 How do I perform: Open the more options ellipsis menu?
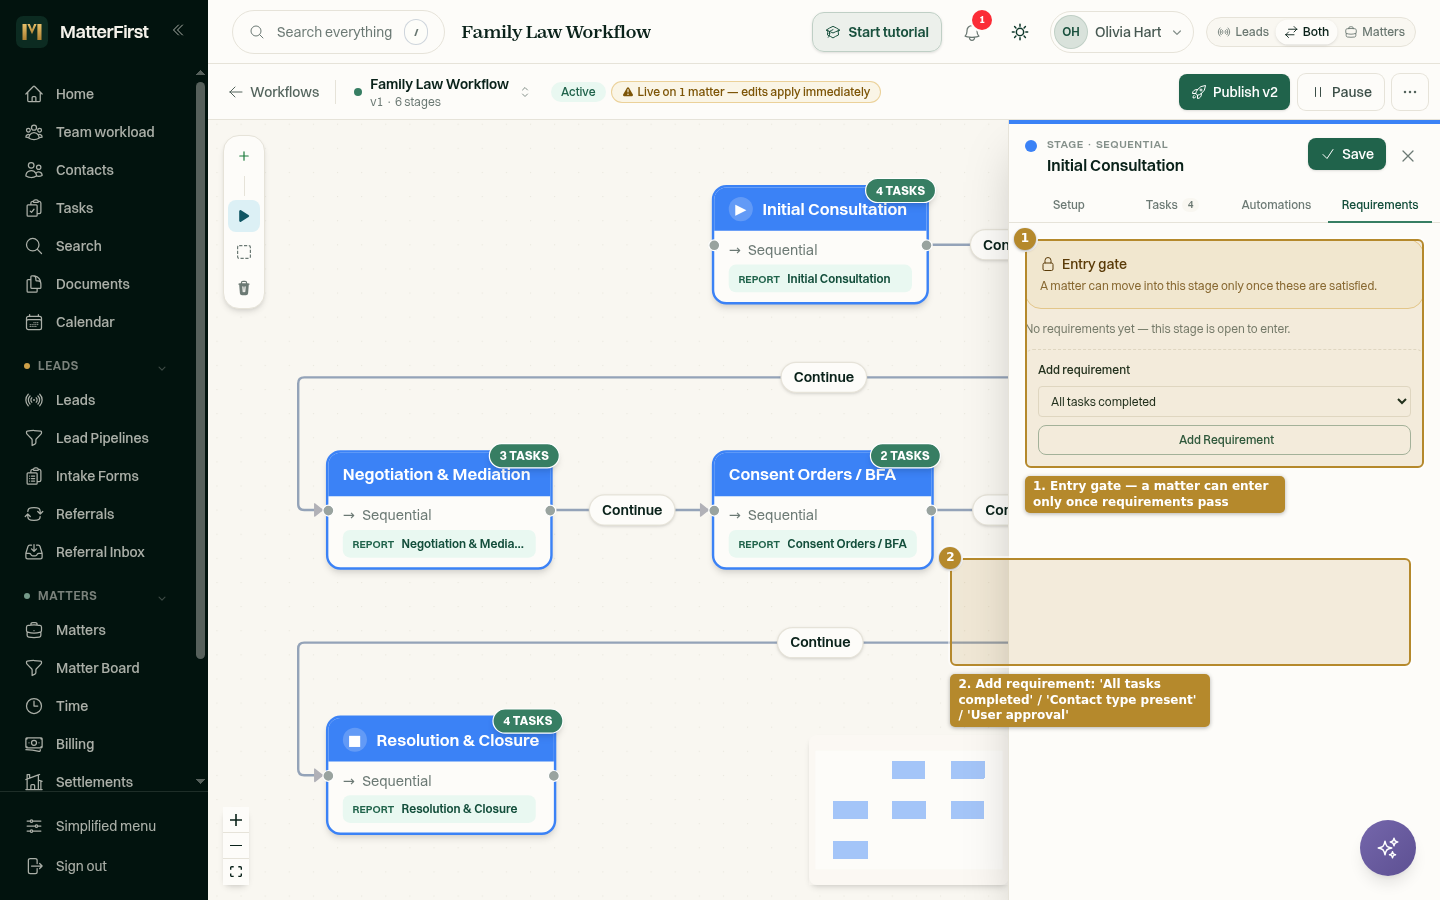(1410, 92)
